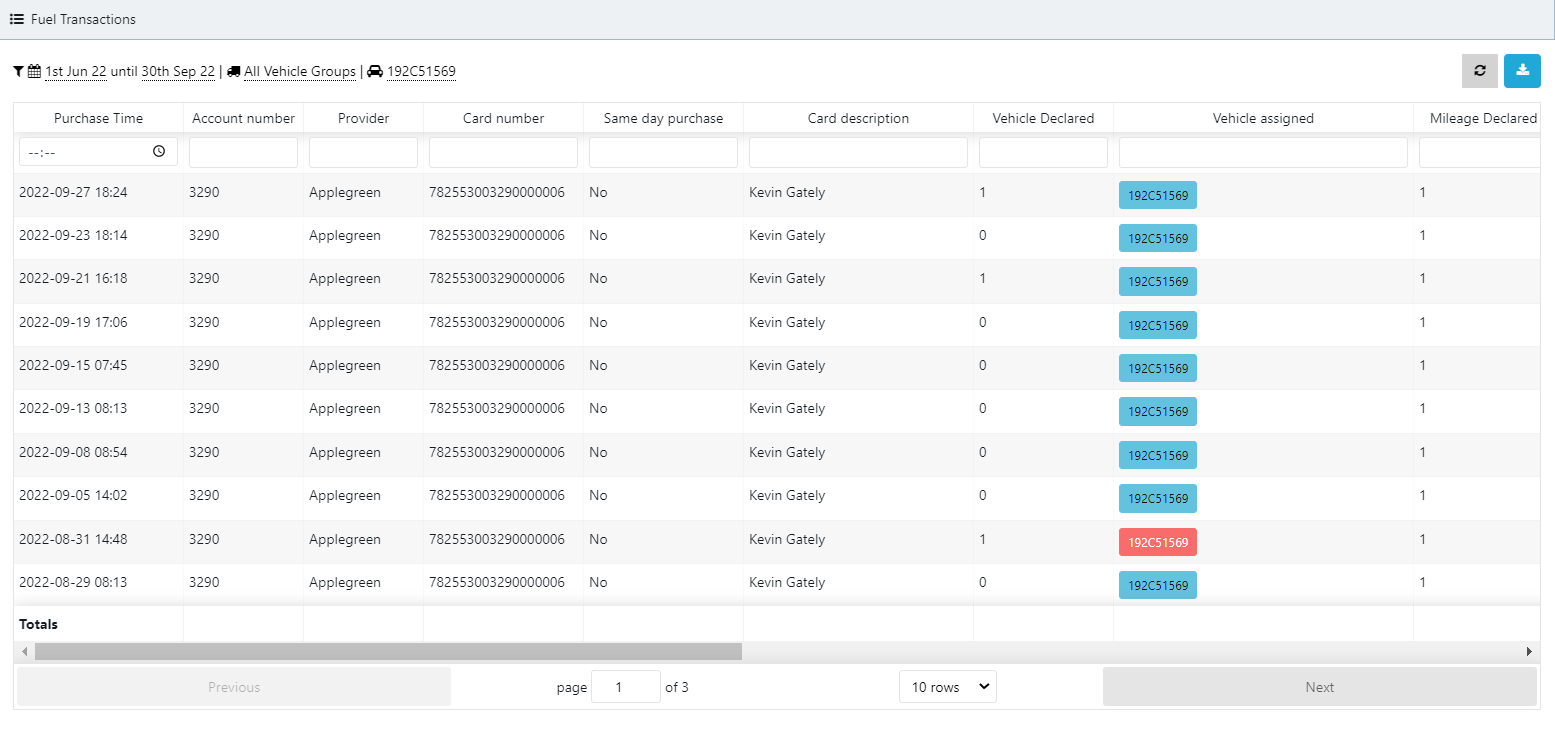Open the 30th Sep 22 end date filter
Image resolution: width=1555 pixels, height=747 pixels.
point(178,72)
